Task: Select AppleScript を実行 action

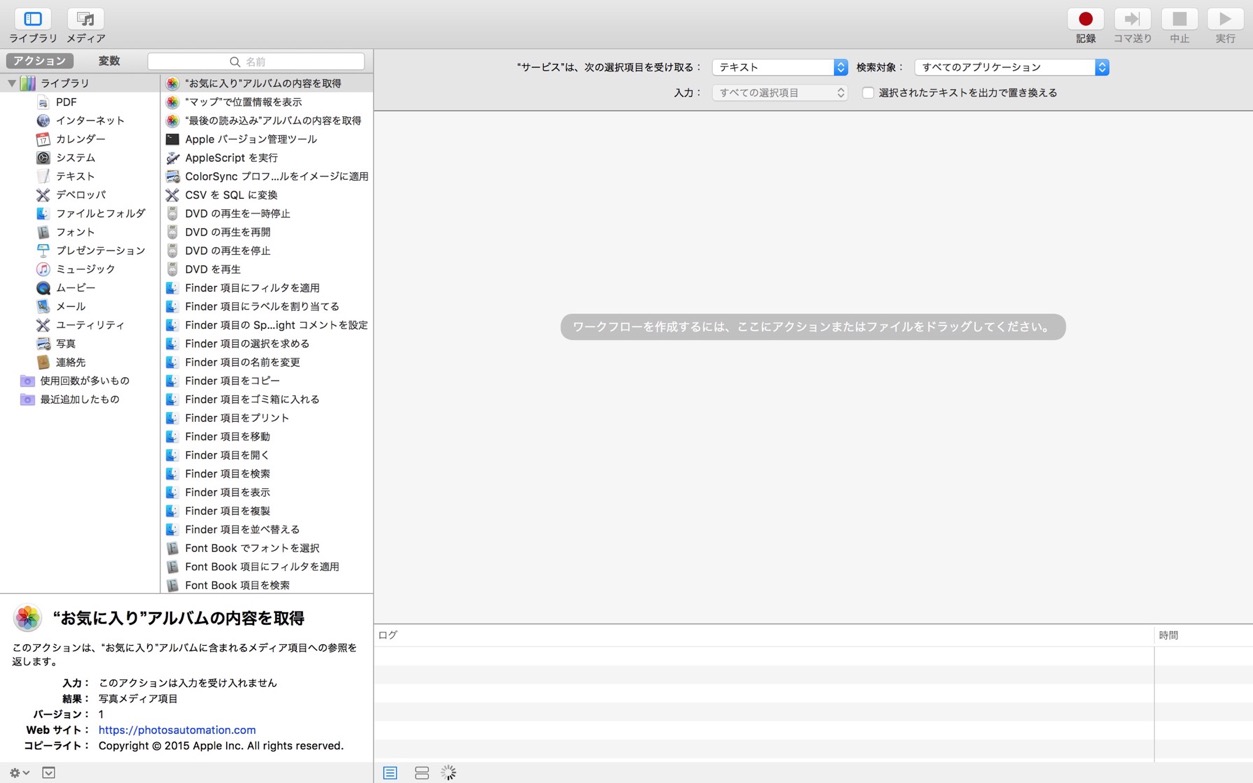Action: click(267, 157)
